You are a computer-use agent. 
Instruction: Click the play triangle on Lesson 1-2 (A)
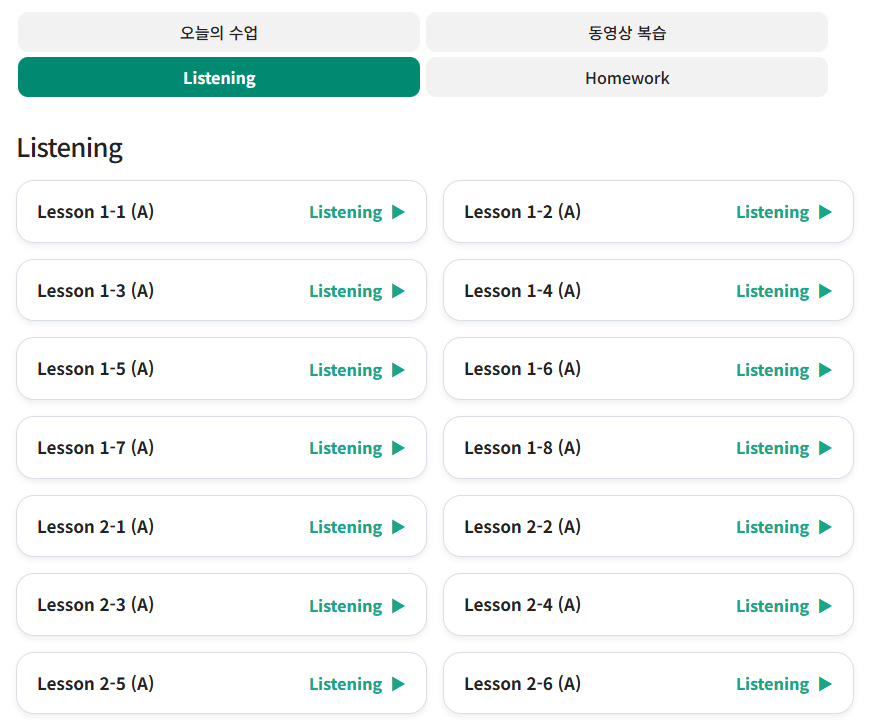826,212
